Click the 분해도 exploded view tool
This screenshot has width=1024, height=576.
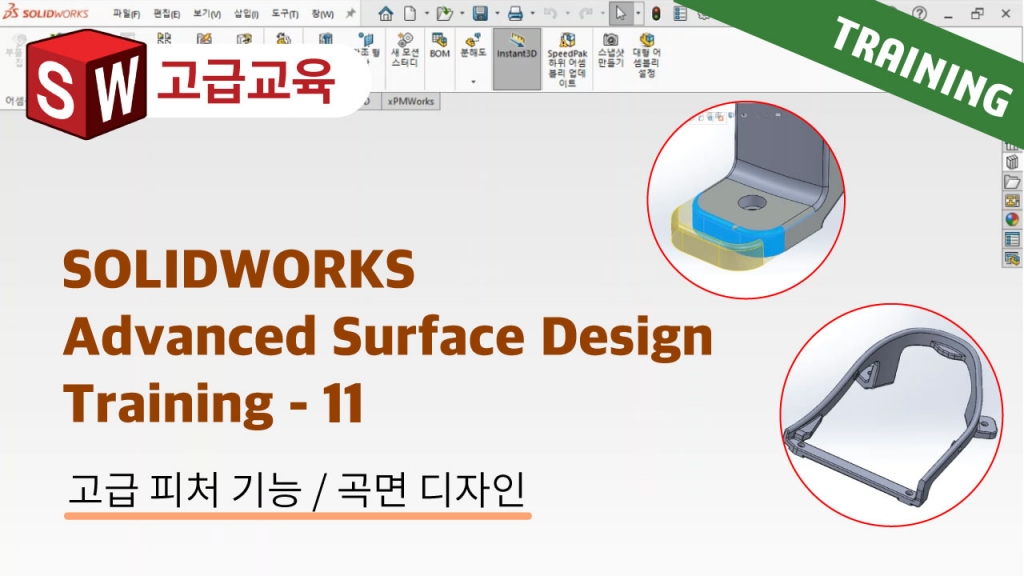pyautogui.click(x=473, y=46)
